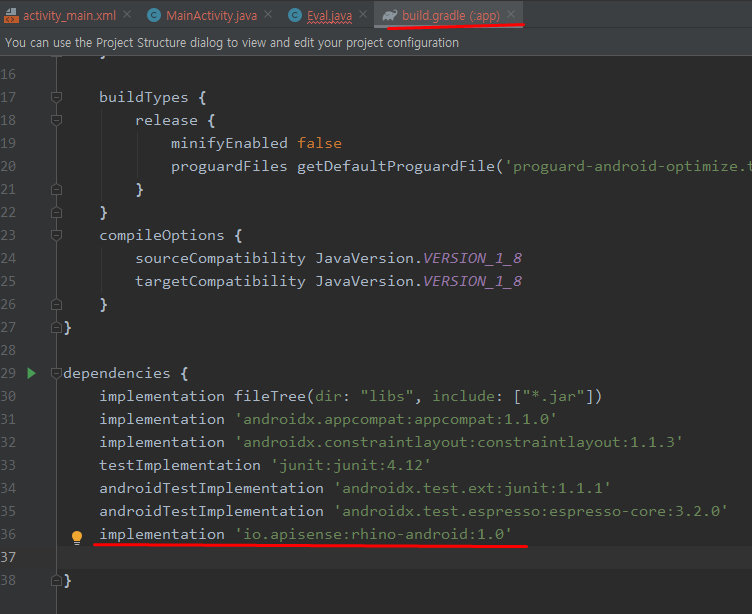The height and width of the screenshot is (614, 752).
Task: Click the XML file icon on activity_main.xml tab
Action: 11,16
